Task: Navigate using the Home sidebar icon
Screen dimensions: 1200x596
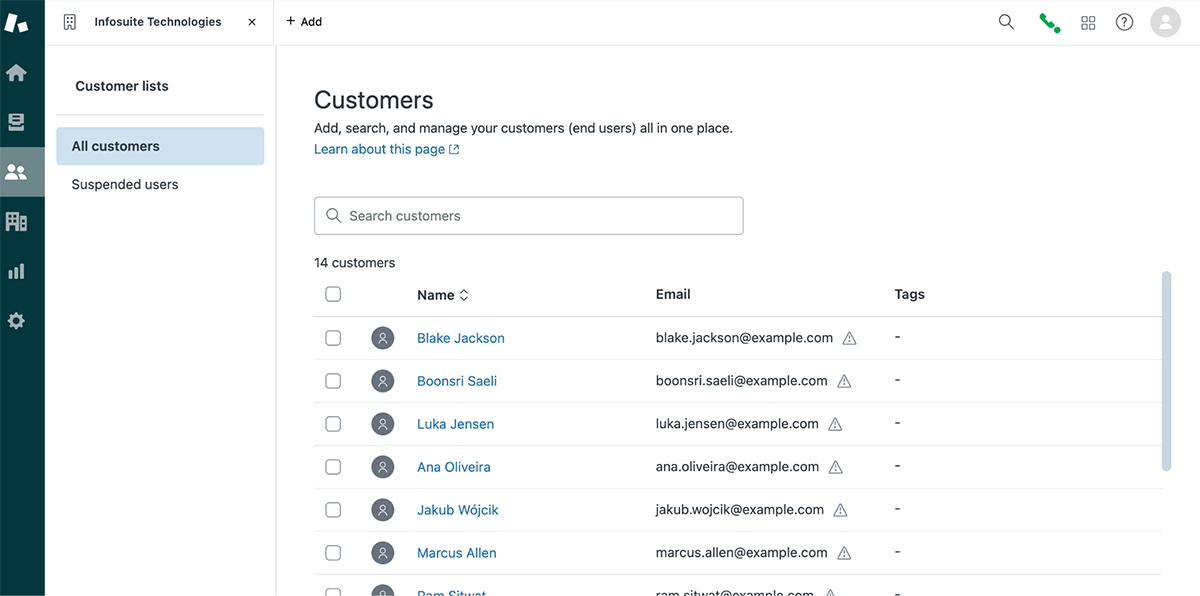Action: point(21,71)
